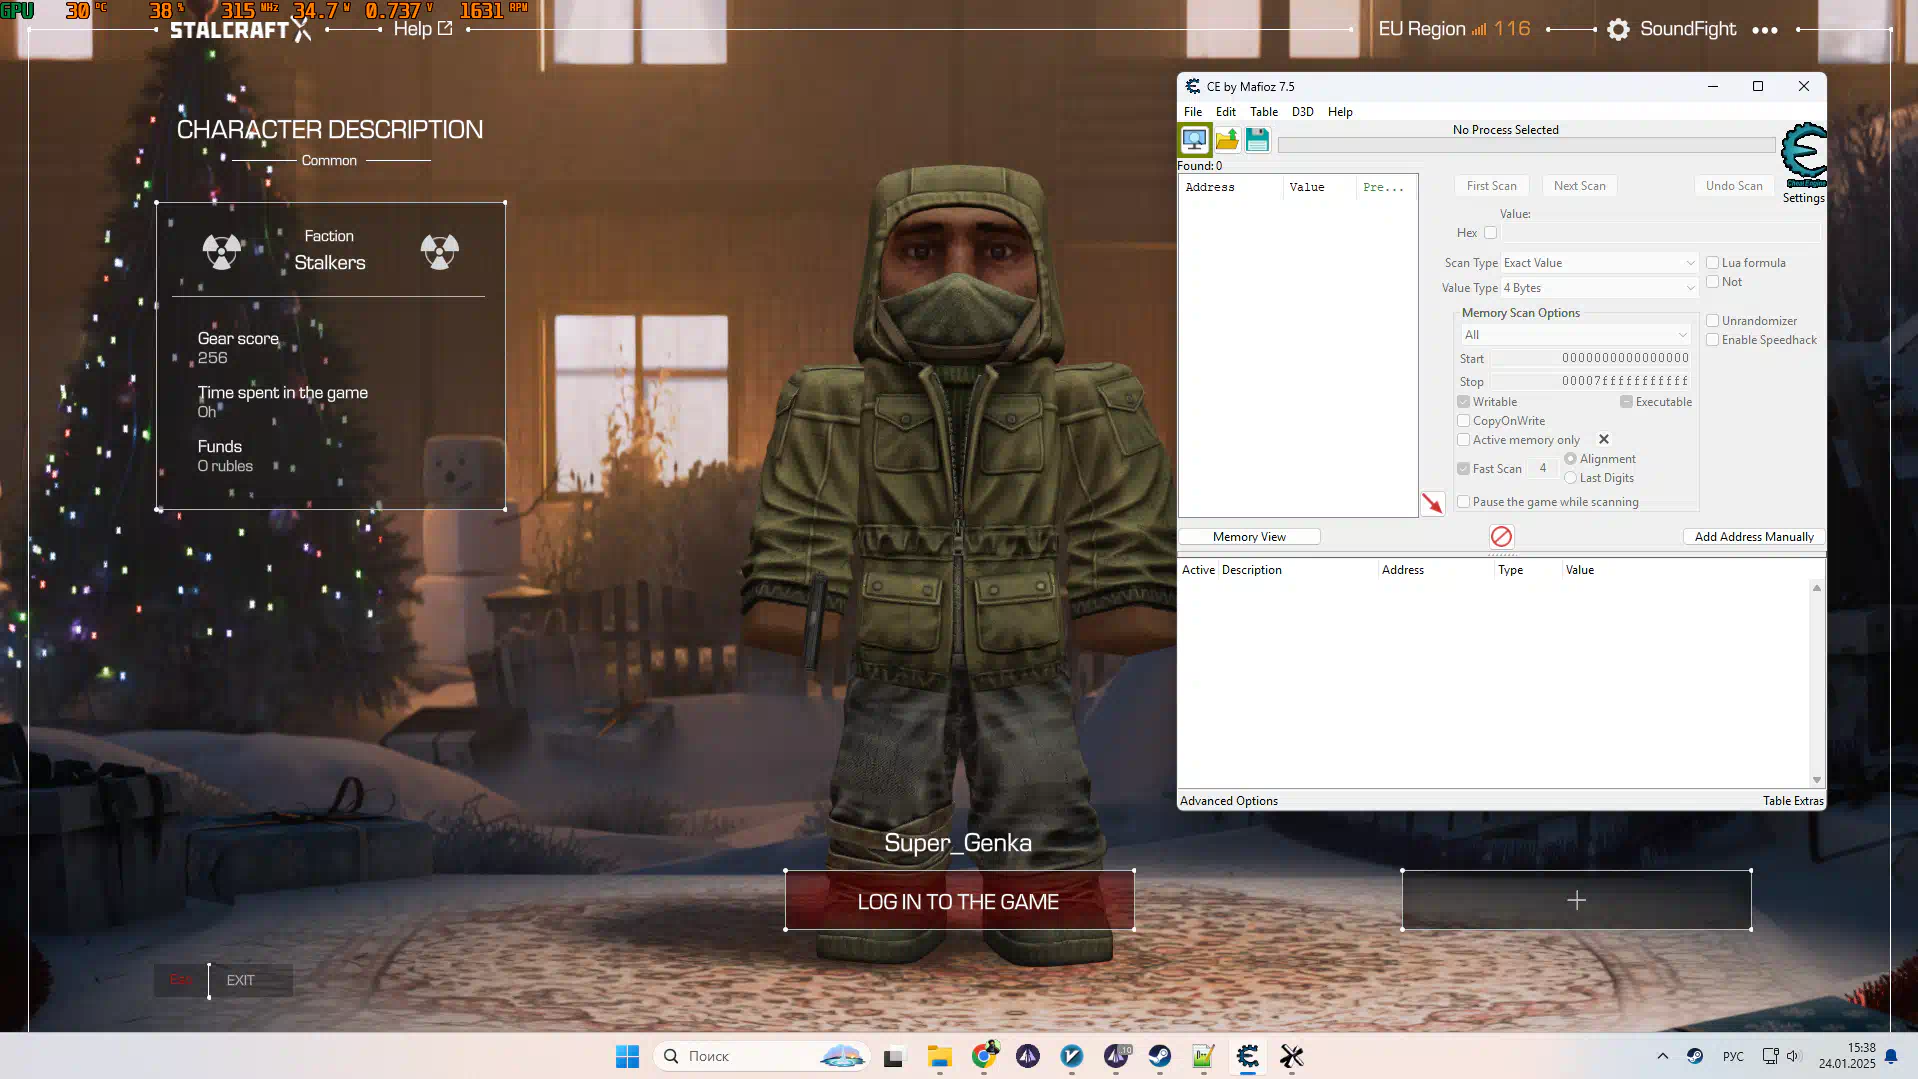This screenshot has width=1918, height=1079.
Task: Open the three-dots menu next to SoundFight
Action: 1765,30
